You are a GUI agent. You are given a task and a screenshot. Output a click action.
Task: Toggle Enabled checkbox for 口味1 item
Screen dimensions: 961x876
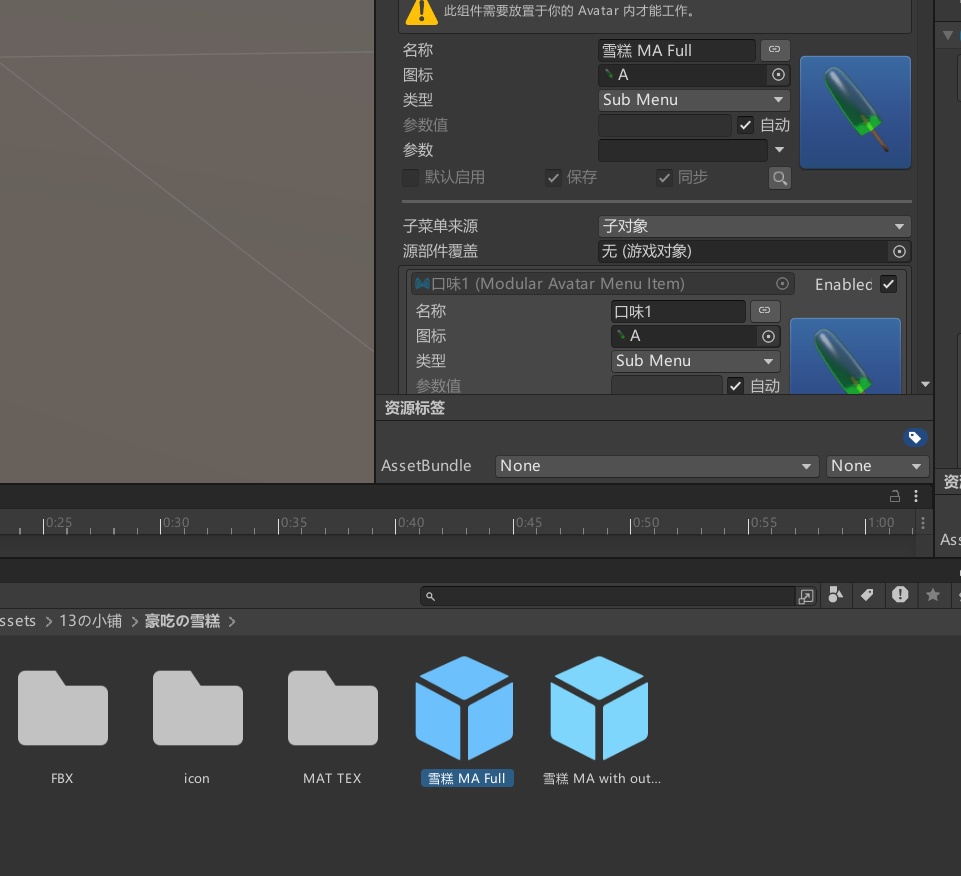pos(888,284)
